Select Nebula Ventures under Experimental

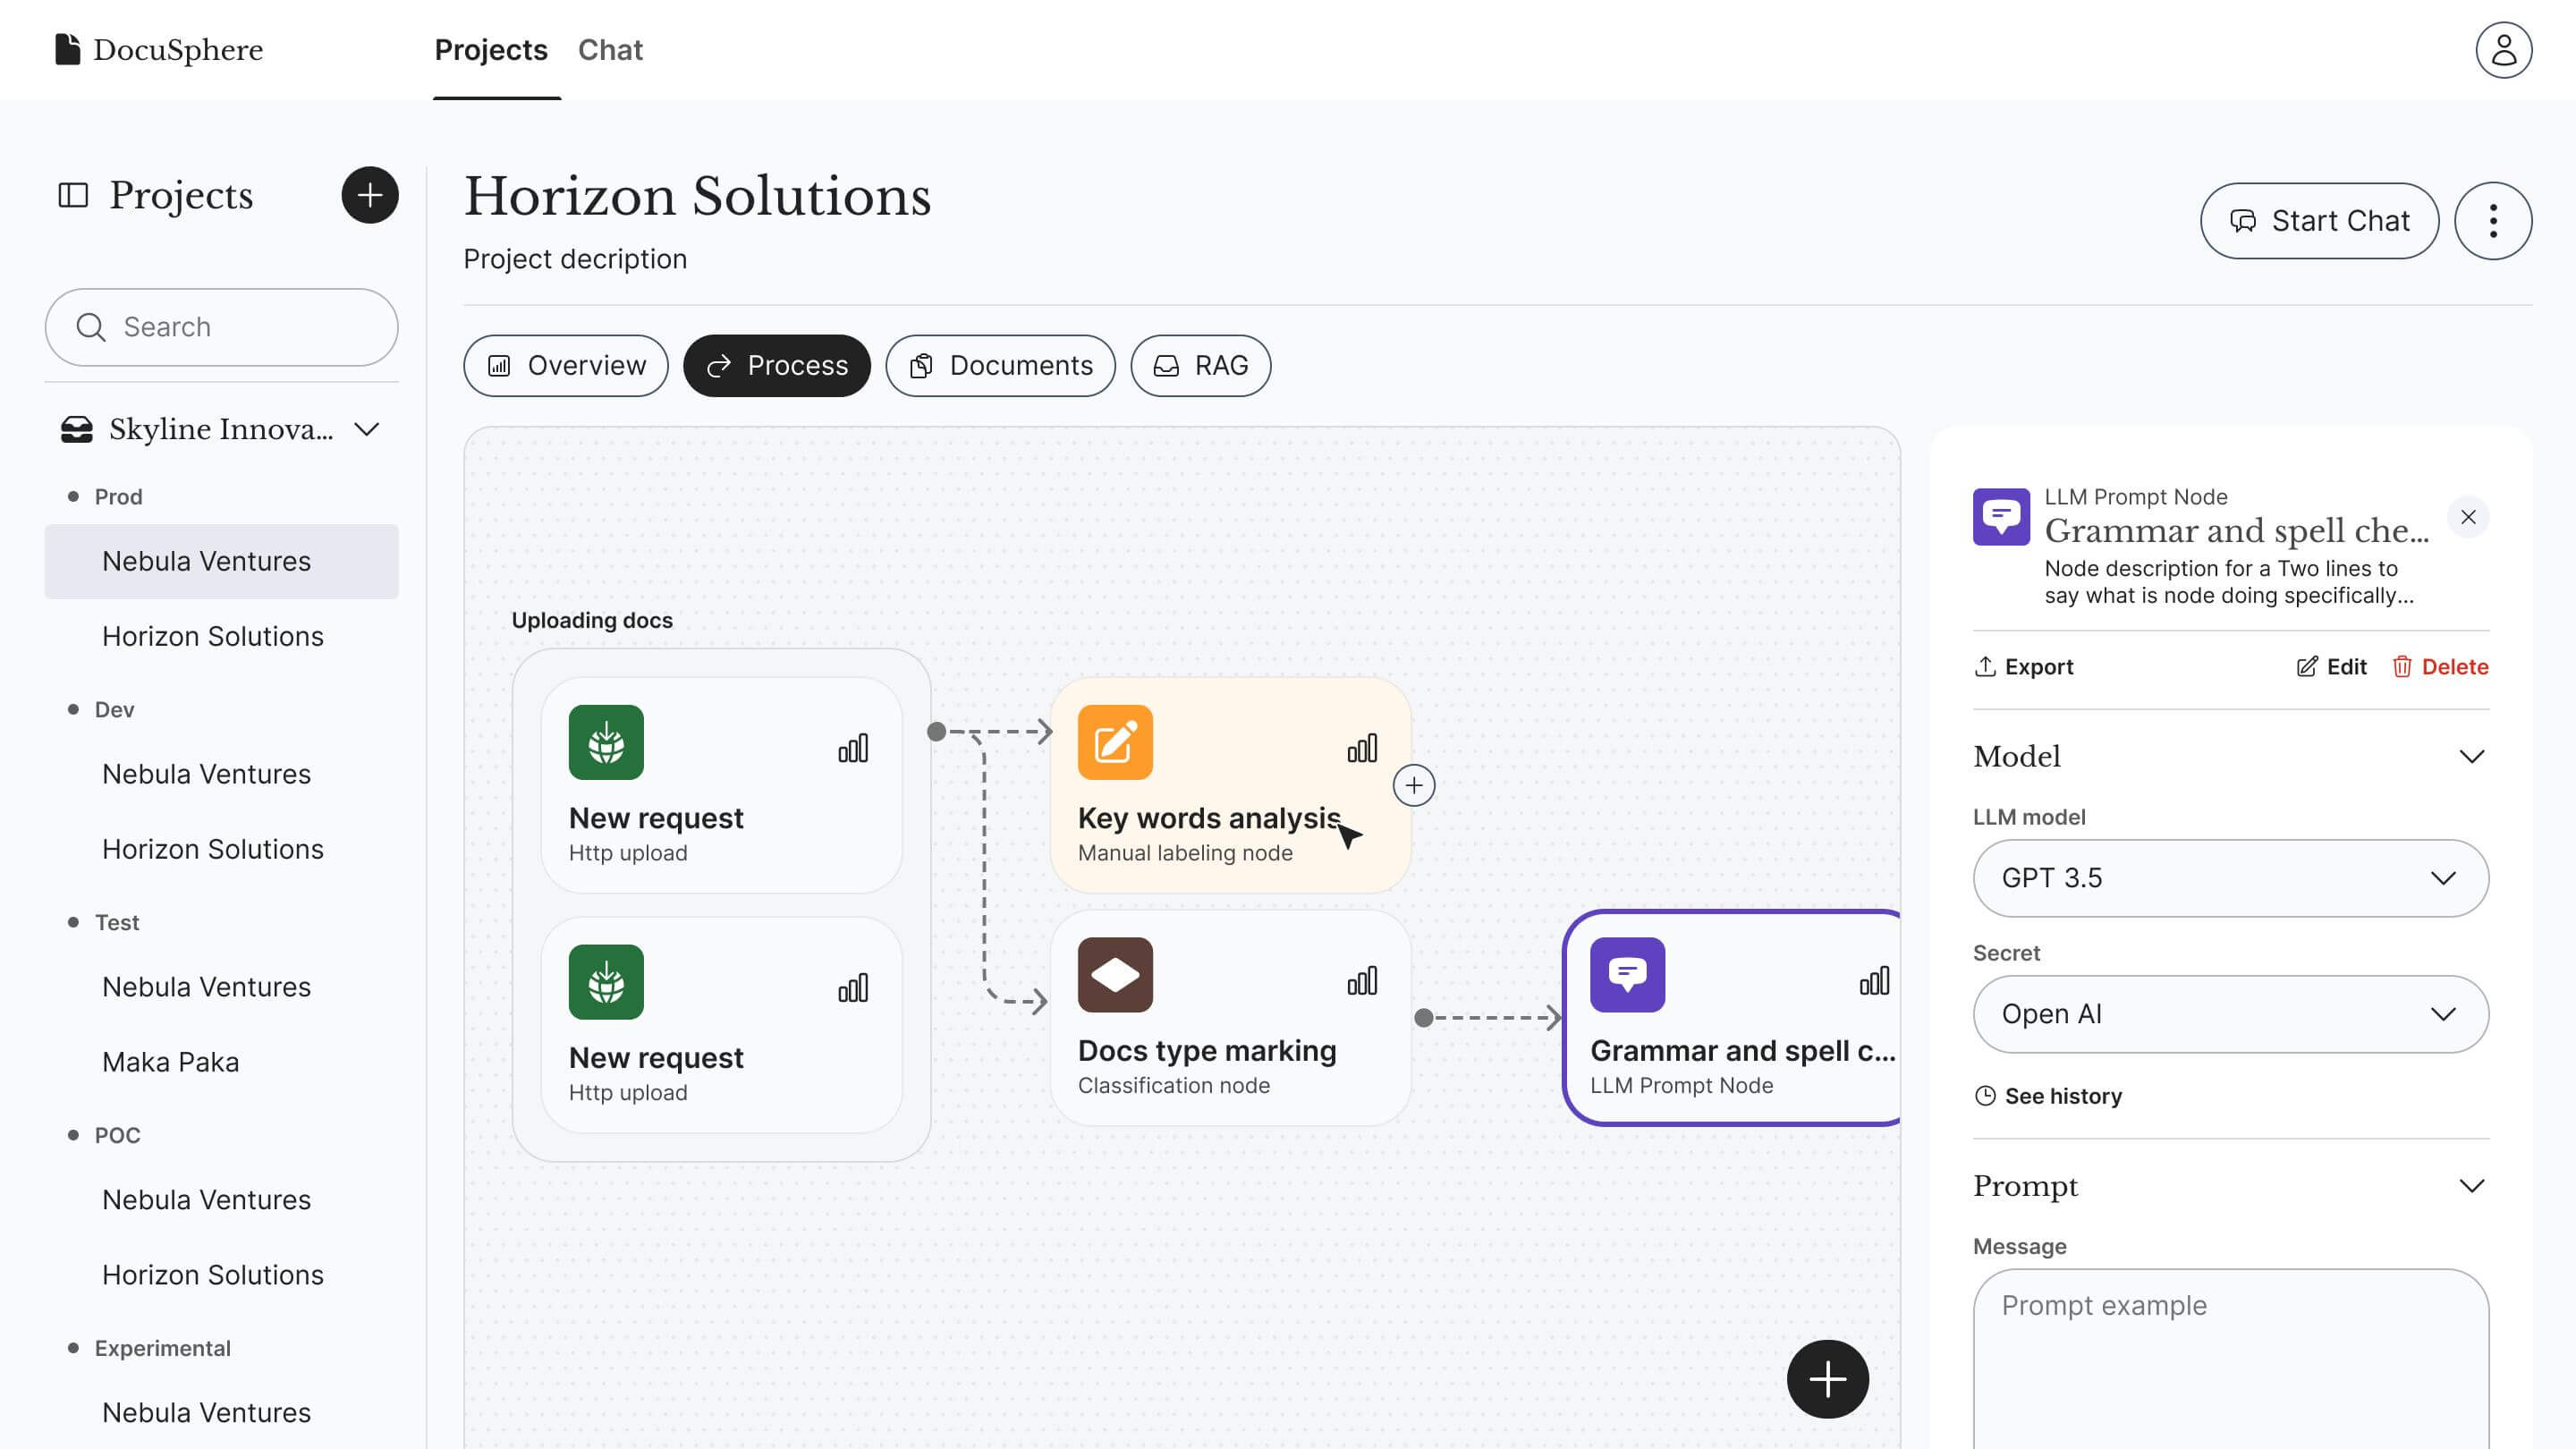pyautogui.click(x=221, y=1414)
